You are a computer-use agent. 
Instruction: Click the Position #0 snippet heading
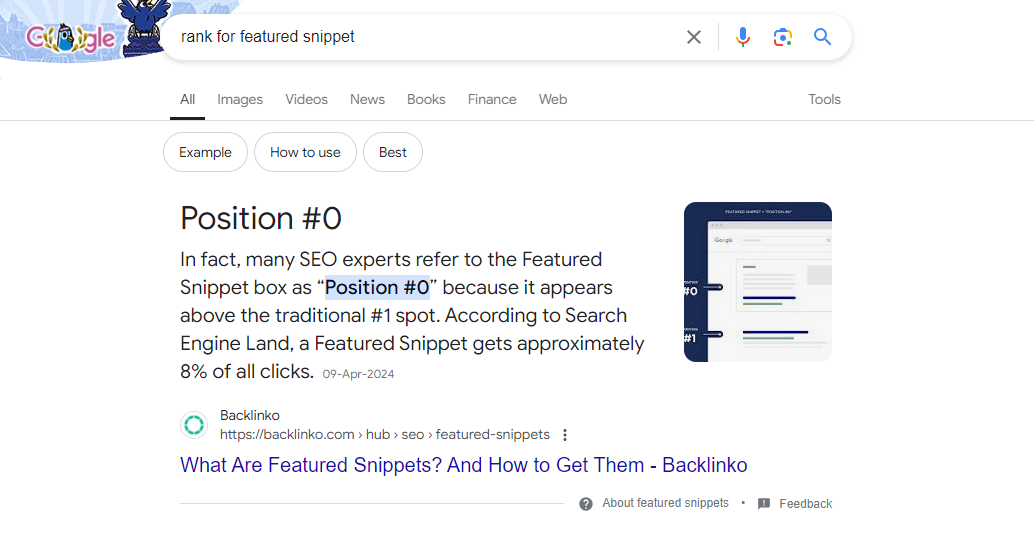pyautogui.click(x=260, y=218)
